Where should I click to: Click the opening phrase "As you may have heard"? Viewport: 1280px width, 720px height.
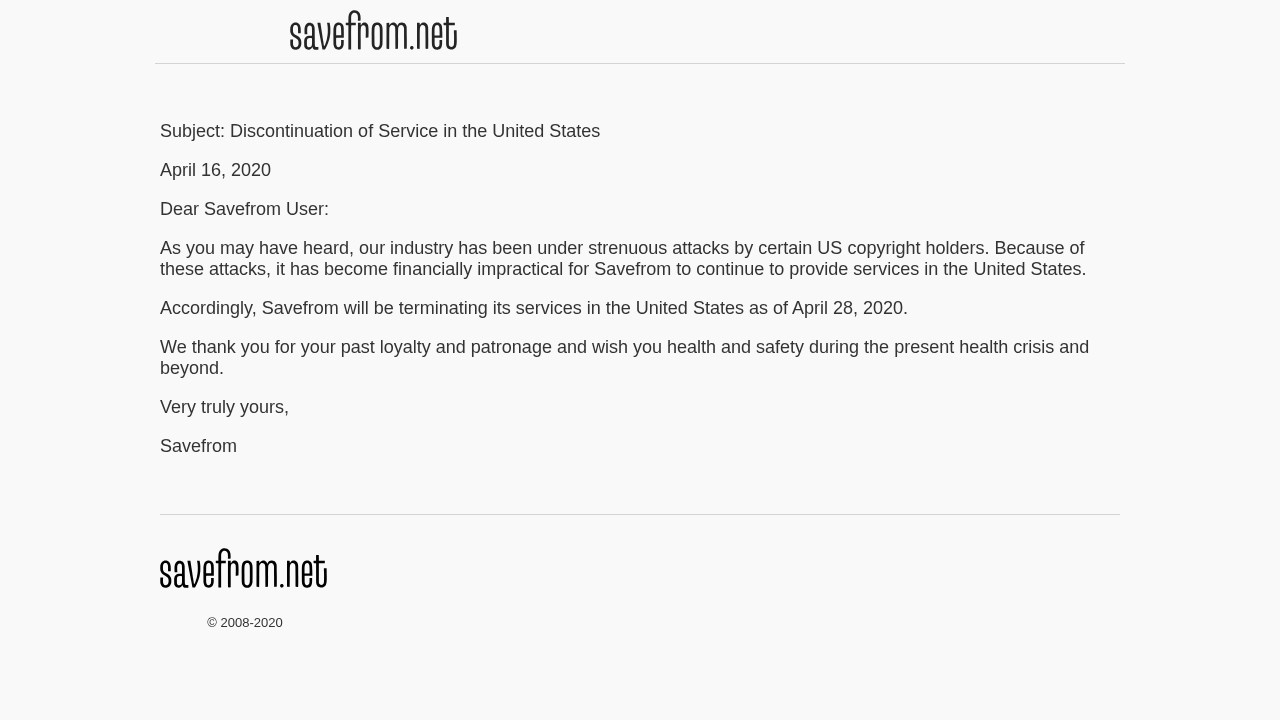(x=256, y=248)
